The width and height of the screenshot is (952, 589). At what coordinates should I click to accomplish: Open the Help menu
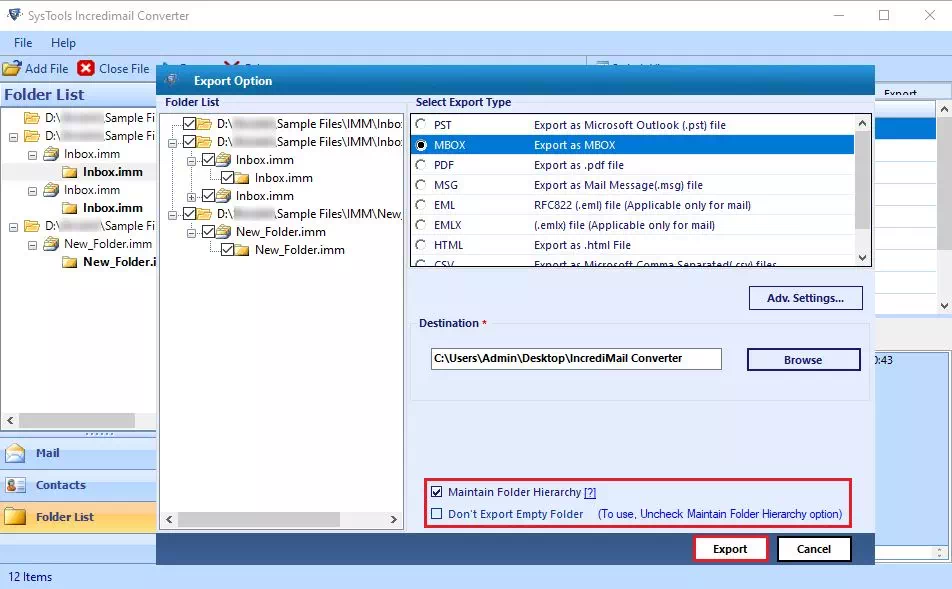[x=63, y=43]
